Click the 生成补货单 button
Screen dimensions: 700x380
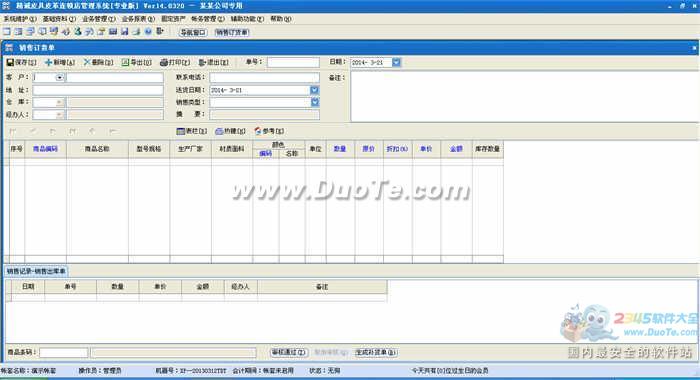pyautogui.click(x=376, y=352)
